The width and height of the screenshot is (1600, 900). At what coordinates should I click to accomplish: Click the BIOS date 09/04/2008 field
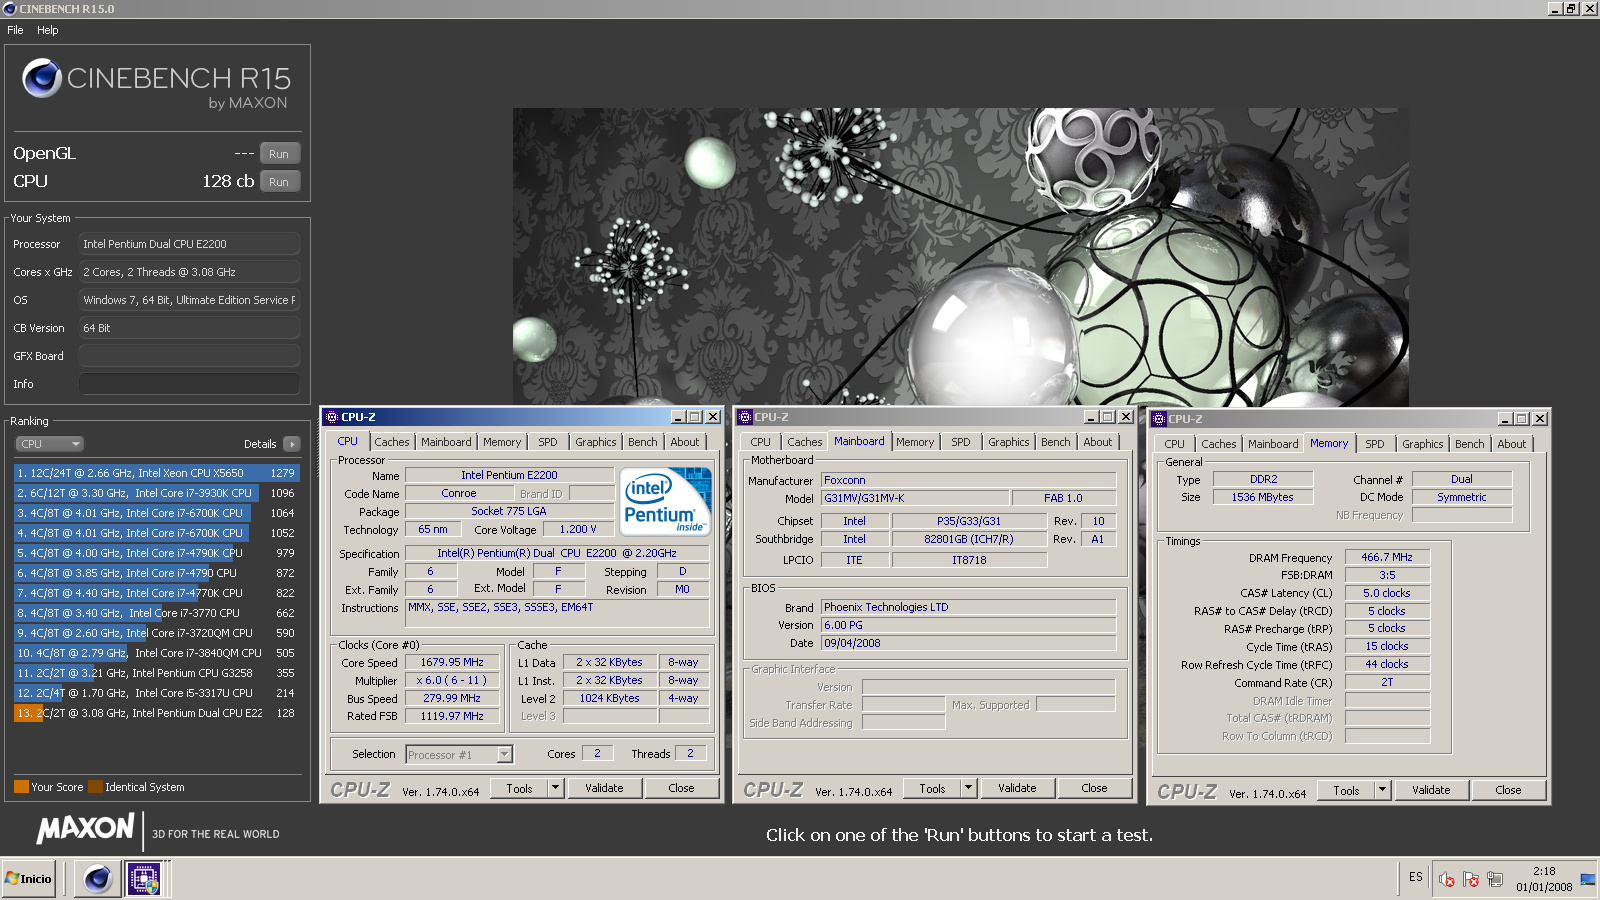[x=968, y=643]
